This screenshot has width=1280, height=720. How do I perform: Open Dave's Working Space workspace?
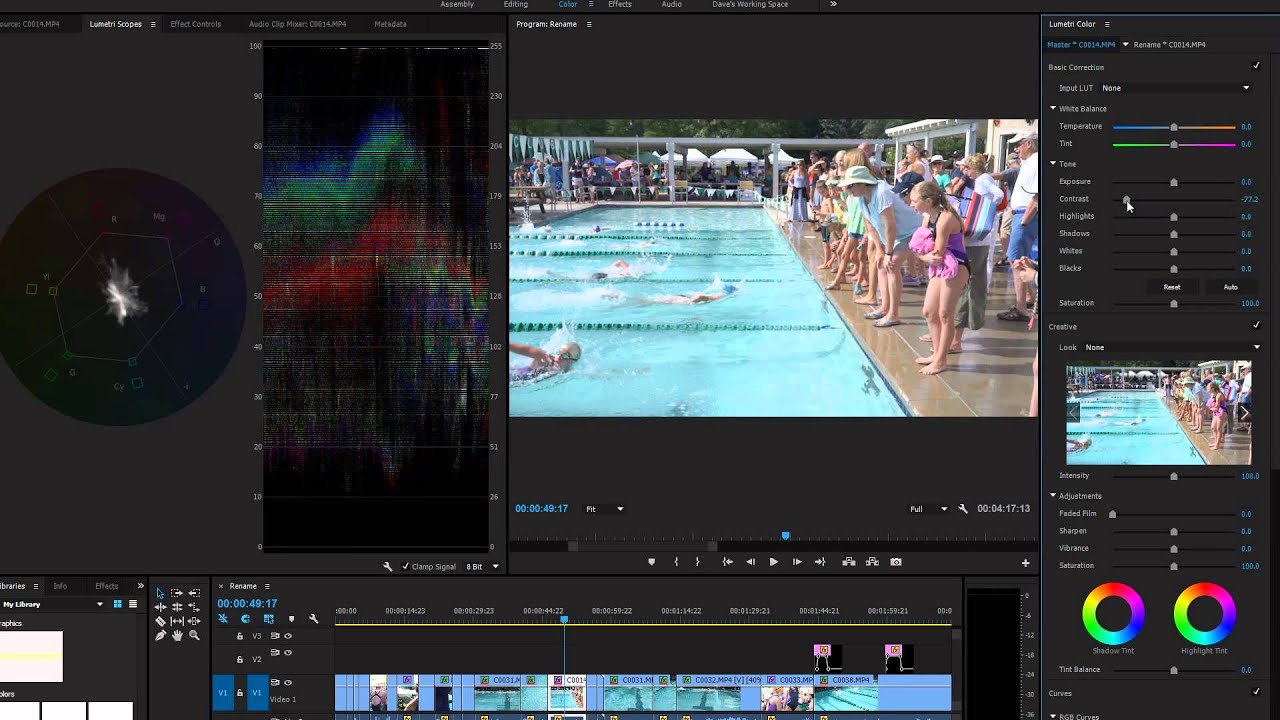[750, 4]
